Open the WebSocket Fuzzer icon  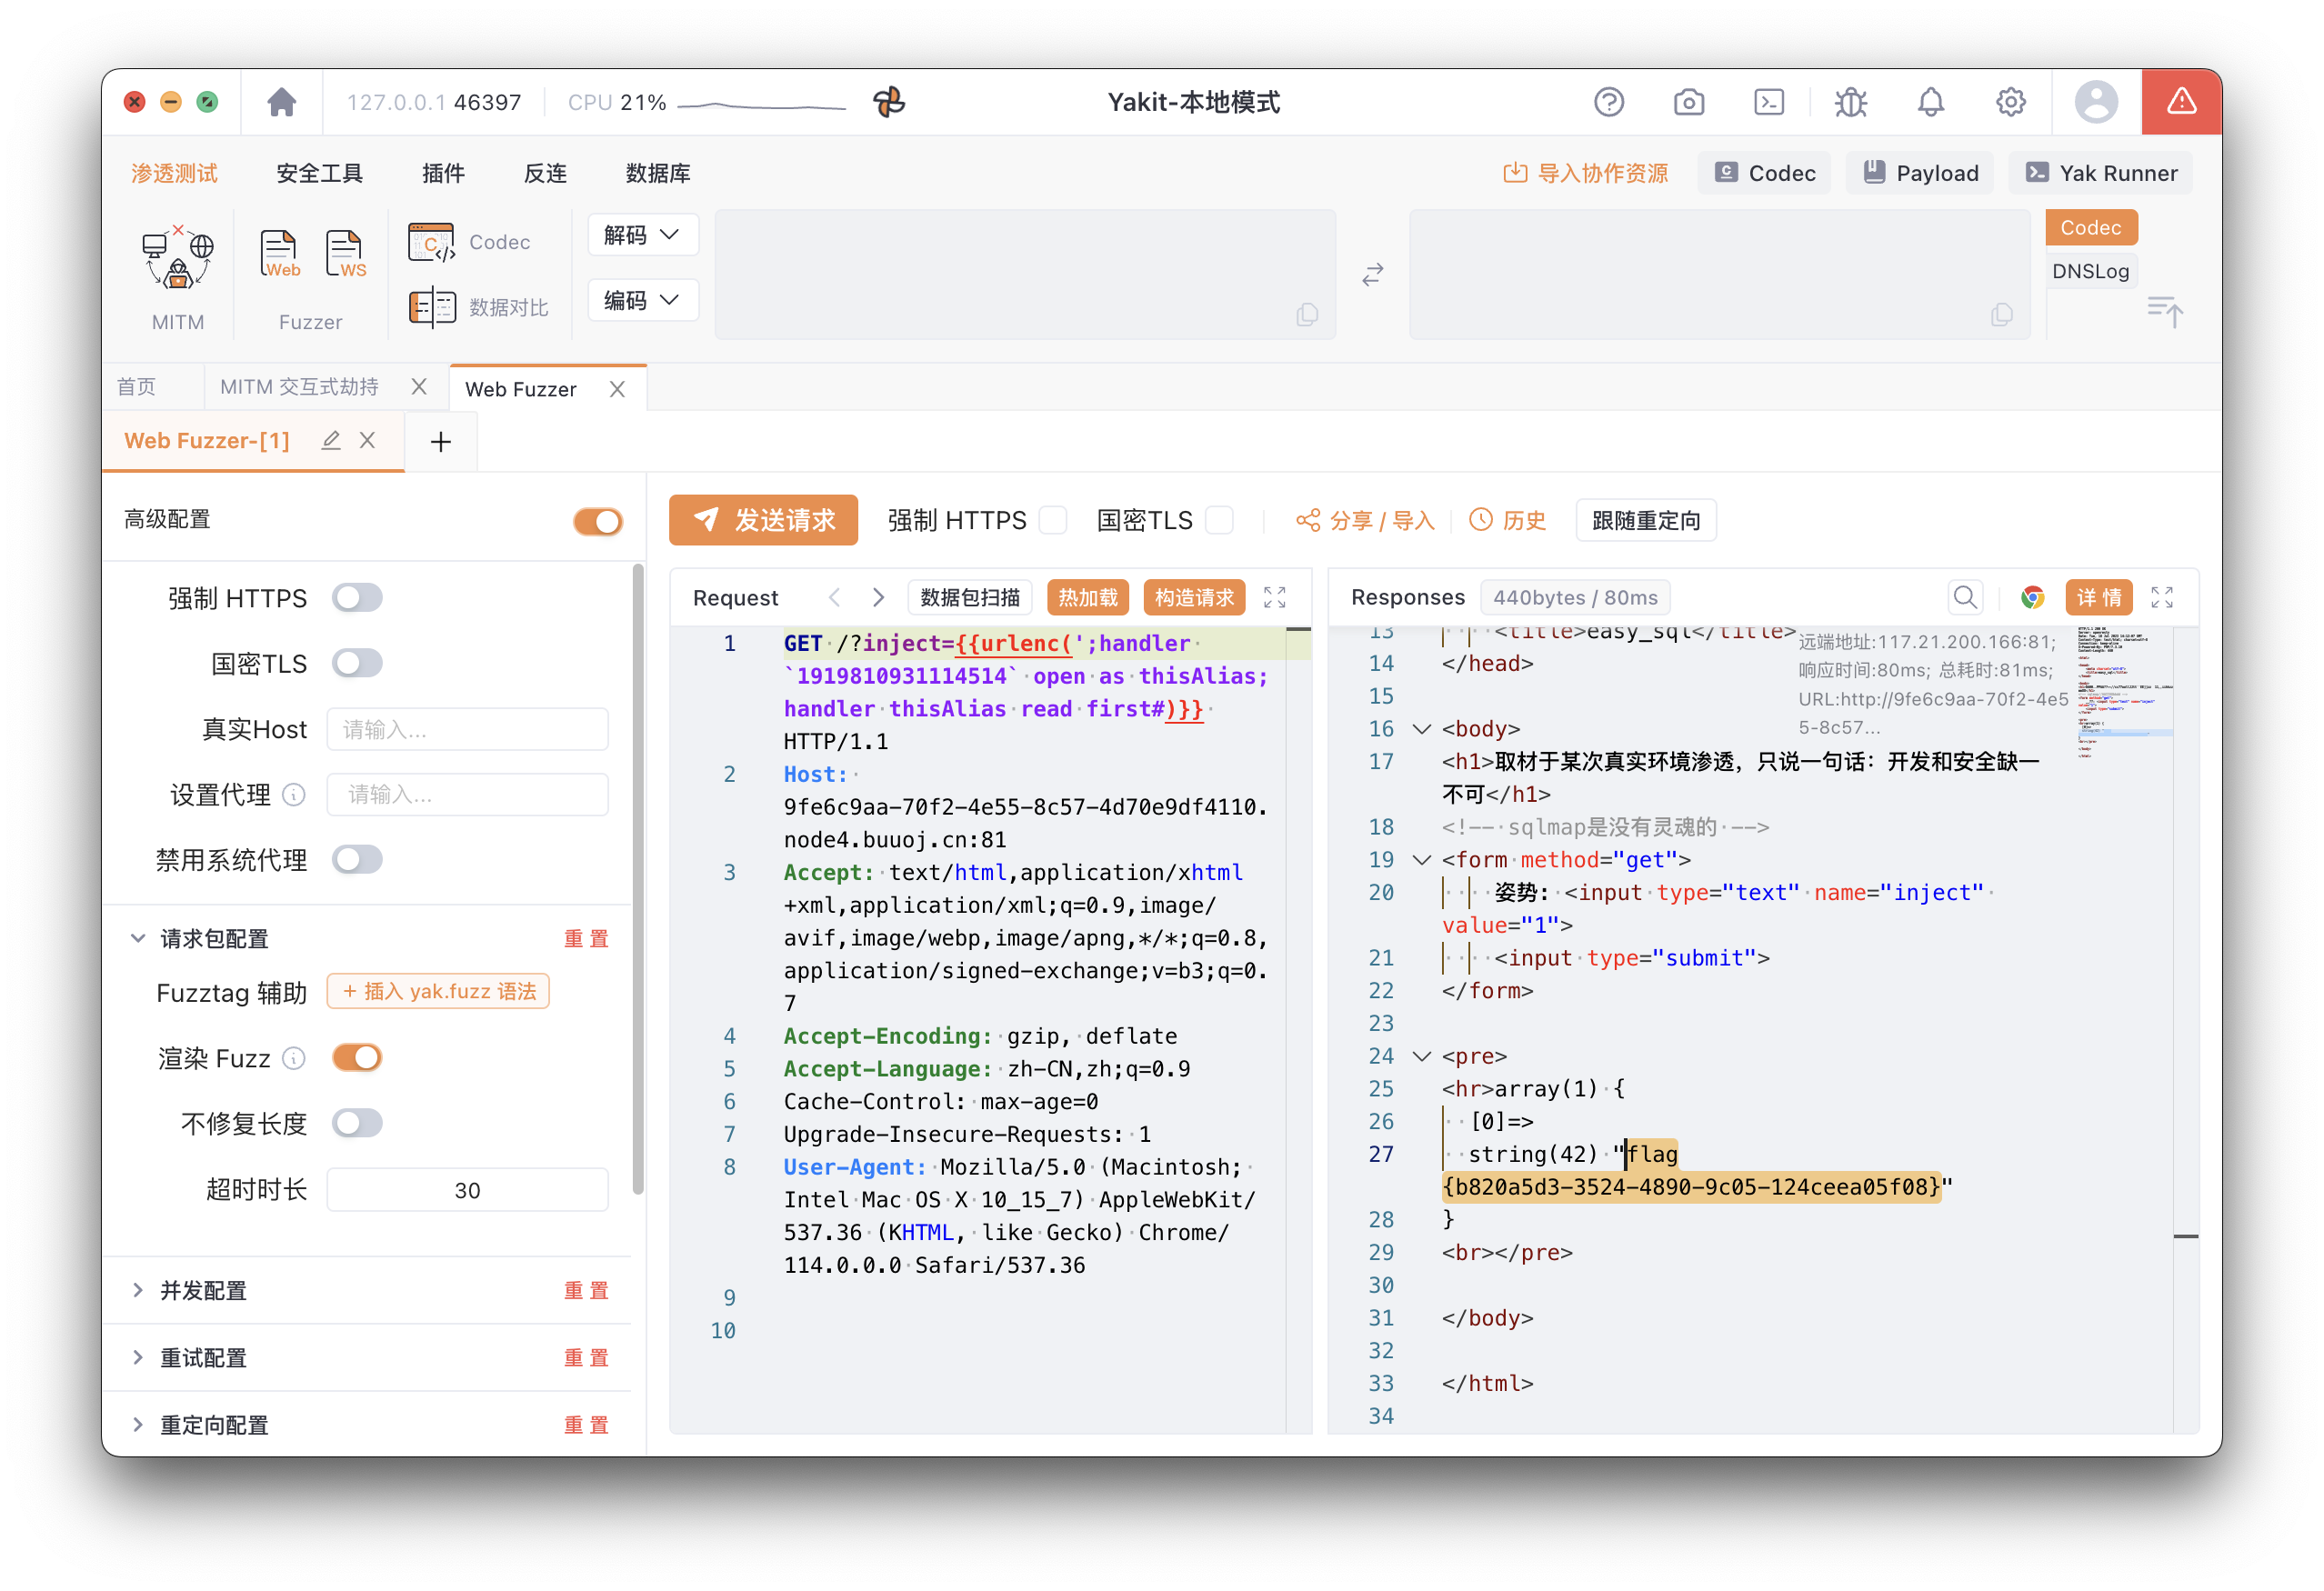pyautogui.click(x=345, y=253)
